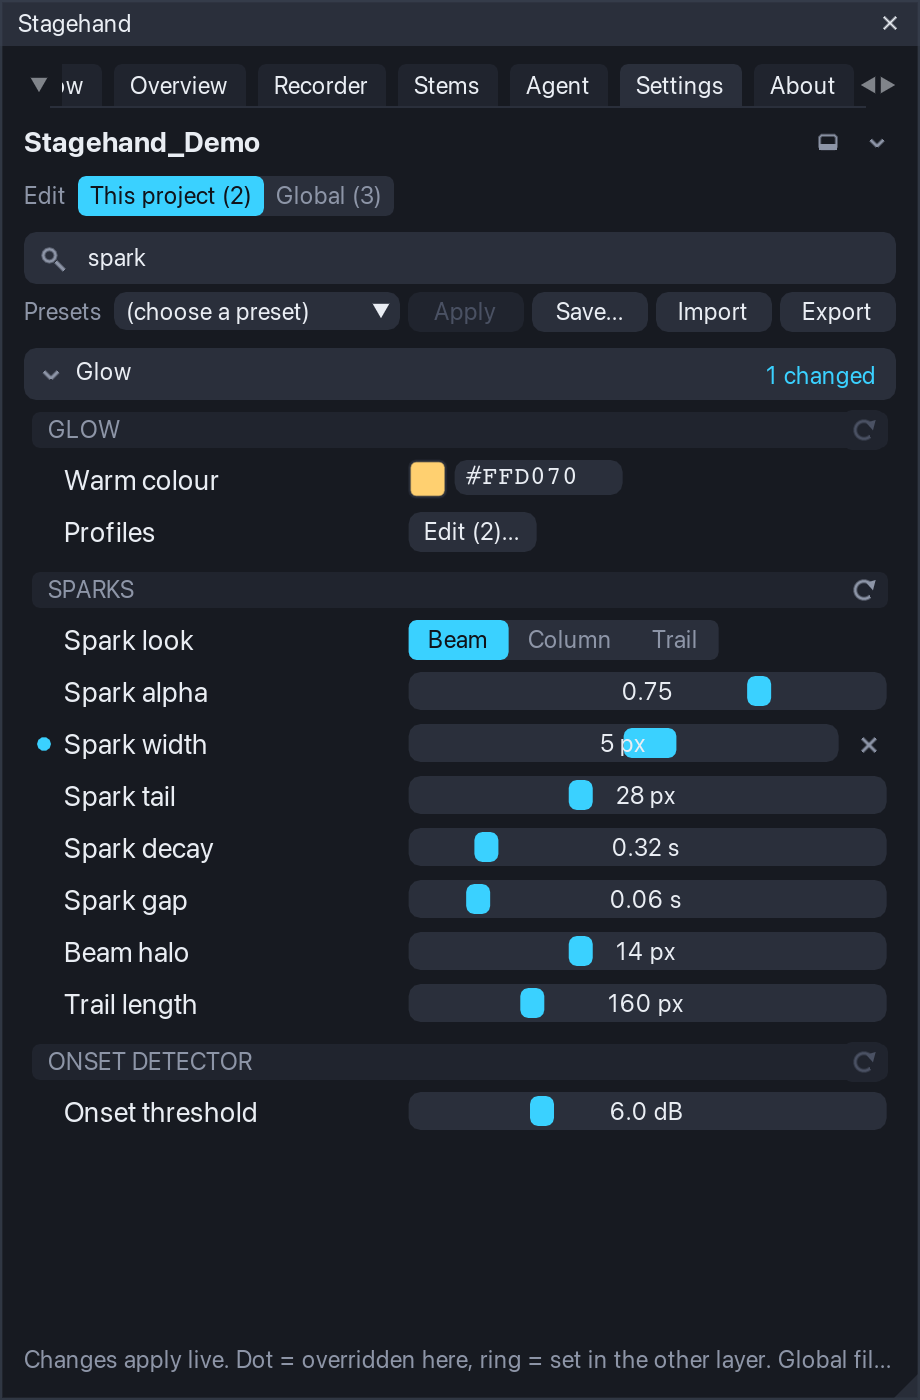The height and width of the screenshot is (1400, 920).
Task: Click the Onset threshold label
Action: 161,1112
